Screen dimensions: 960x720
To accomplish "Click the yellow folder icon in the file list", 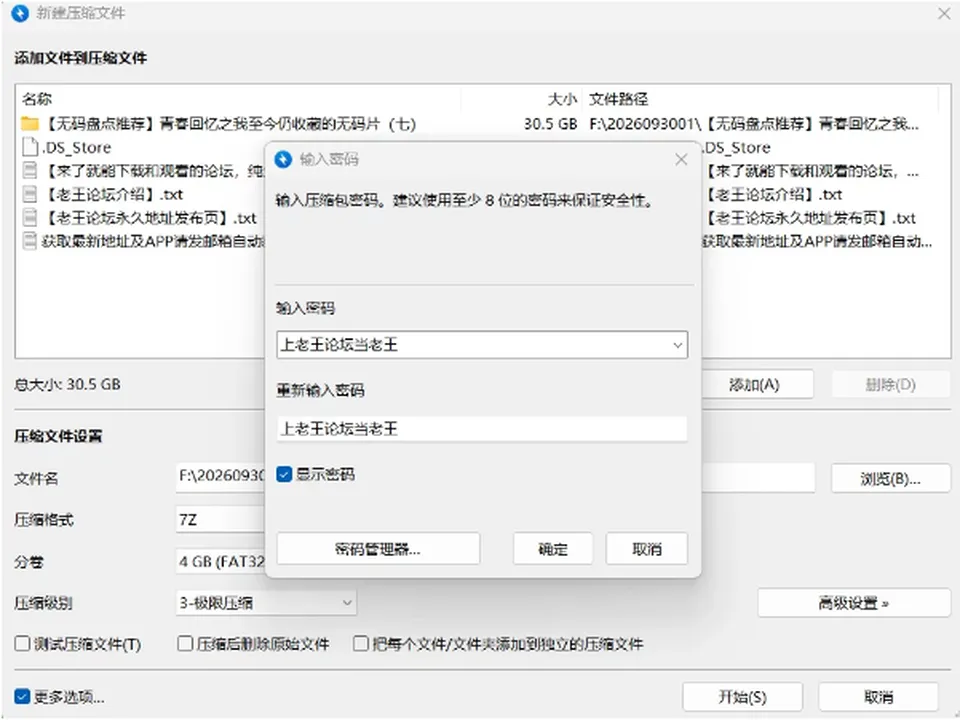I will click(29, 124).
